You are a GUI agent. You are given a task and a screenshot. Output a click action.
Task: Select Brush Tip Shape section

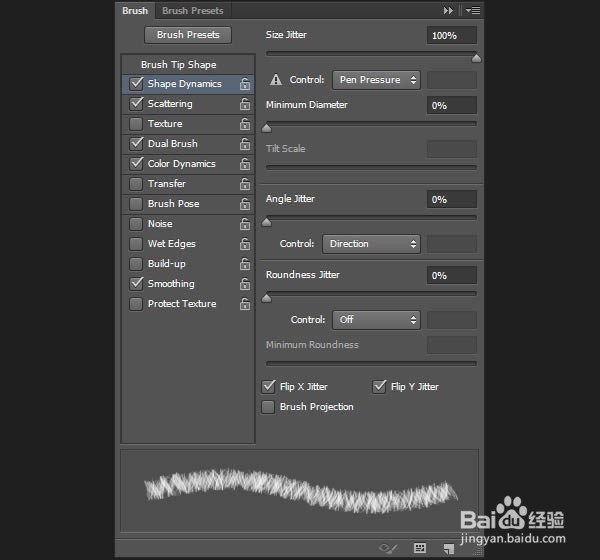click(179, 65)
